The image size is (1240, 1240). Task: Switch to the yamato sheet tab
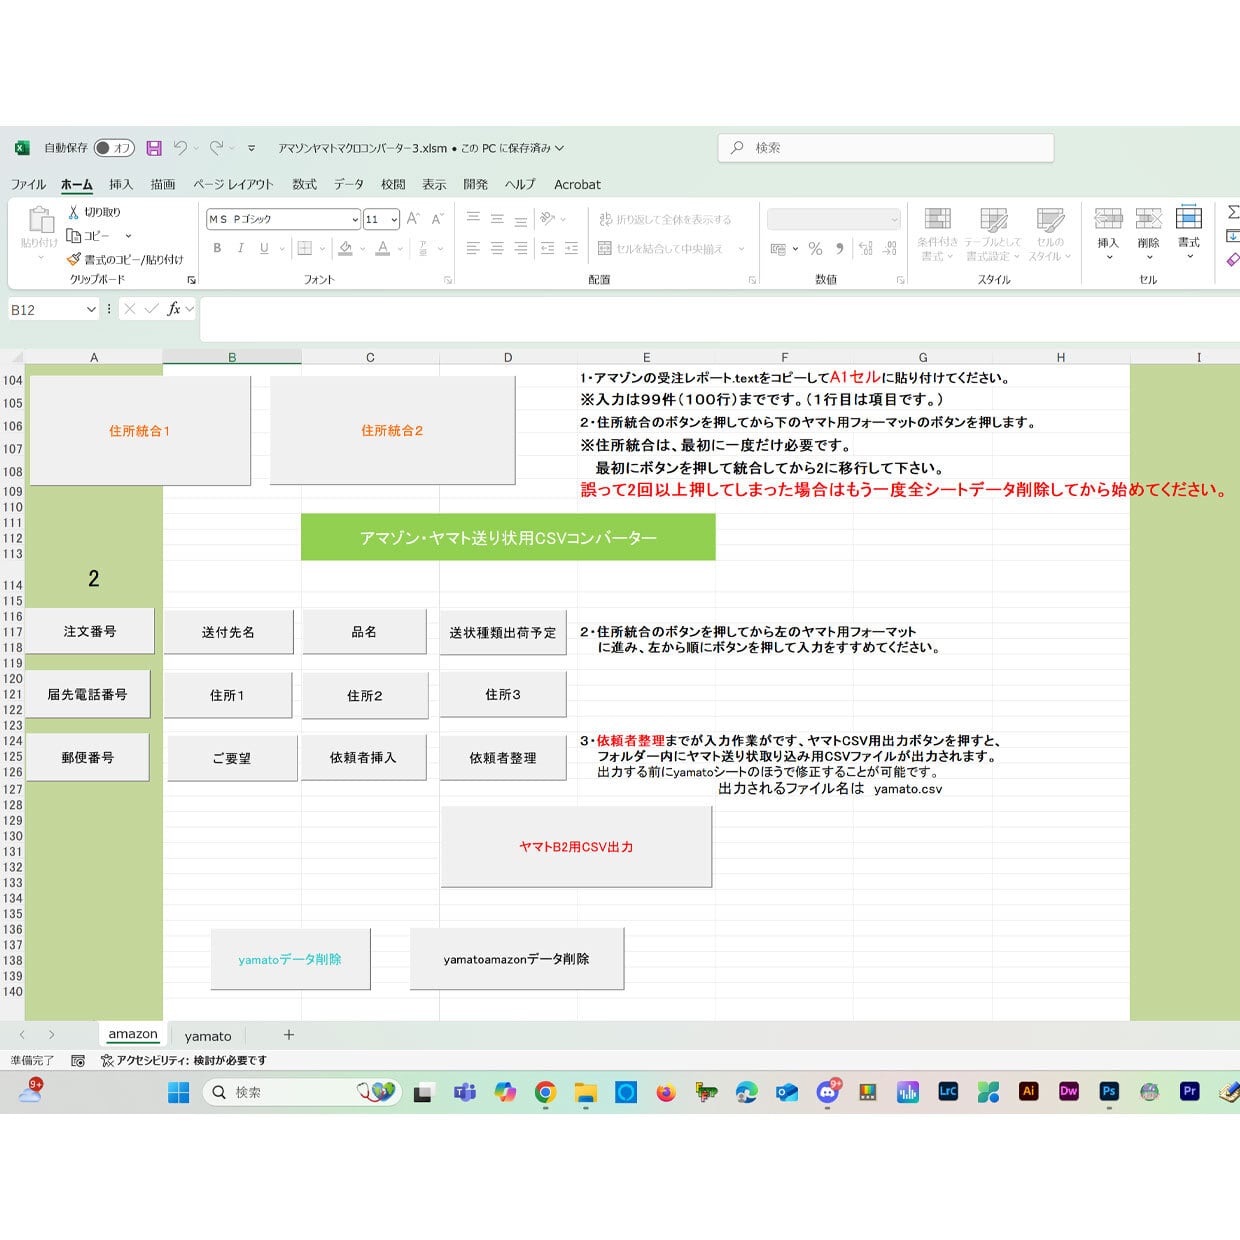208,1036
